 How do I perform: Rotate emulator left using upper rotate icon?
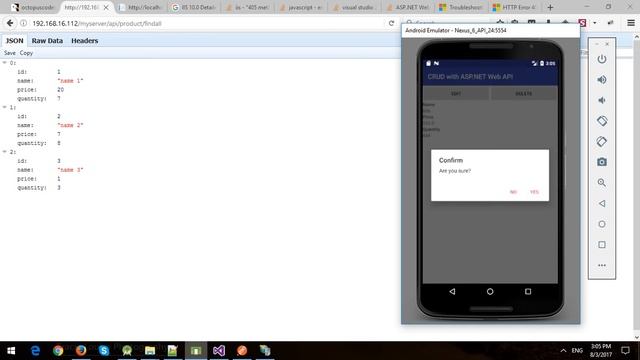602,121
